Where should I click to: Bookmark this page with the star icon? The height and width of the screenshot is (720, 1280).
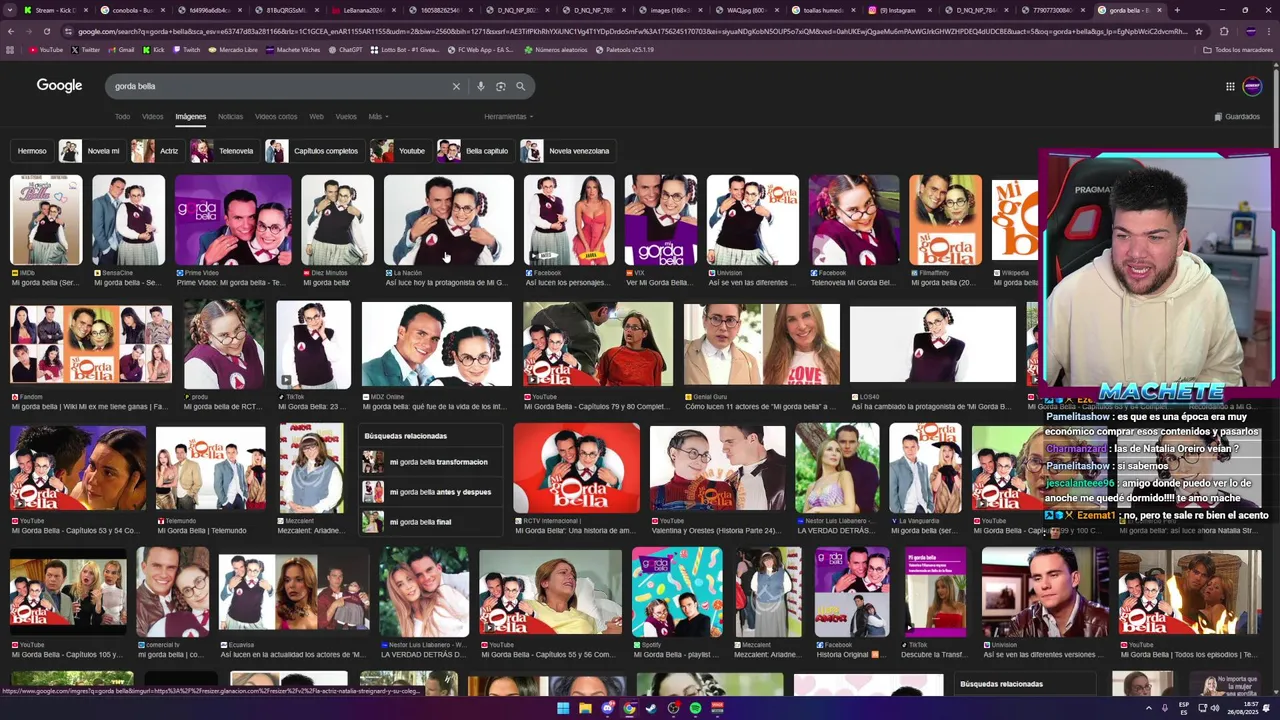tap(1199, 31)
